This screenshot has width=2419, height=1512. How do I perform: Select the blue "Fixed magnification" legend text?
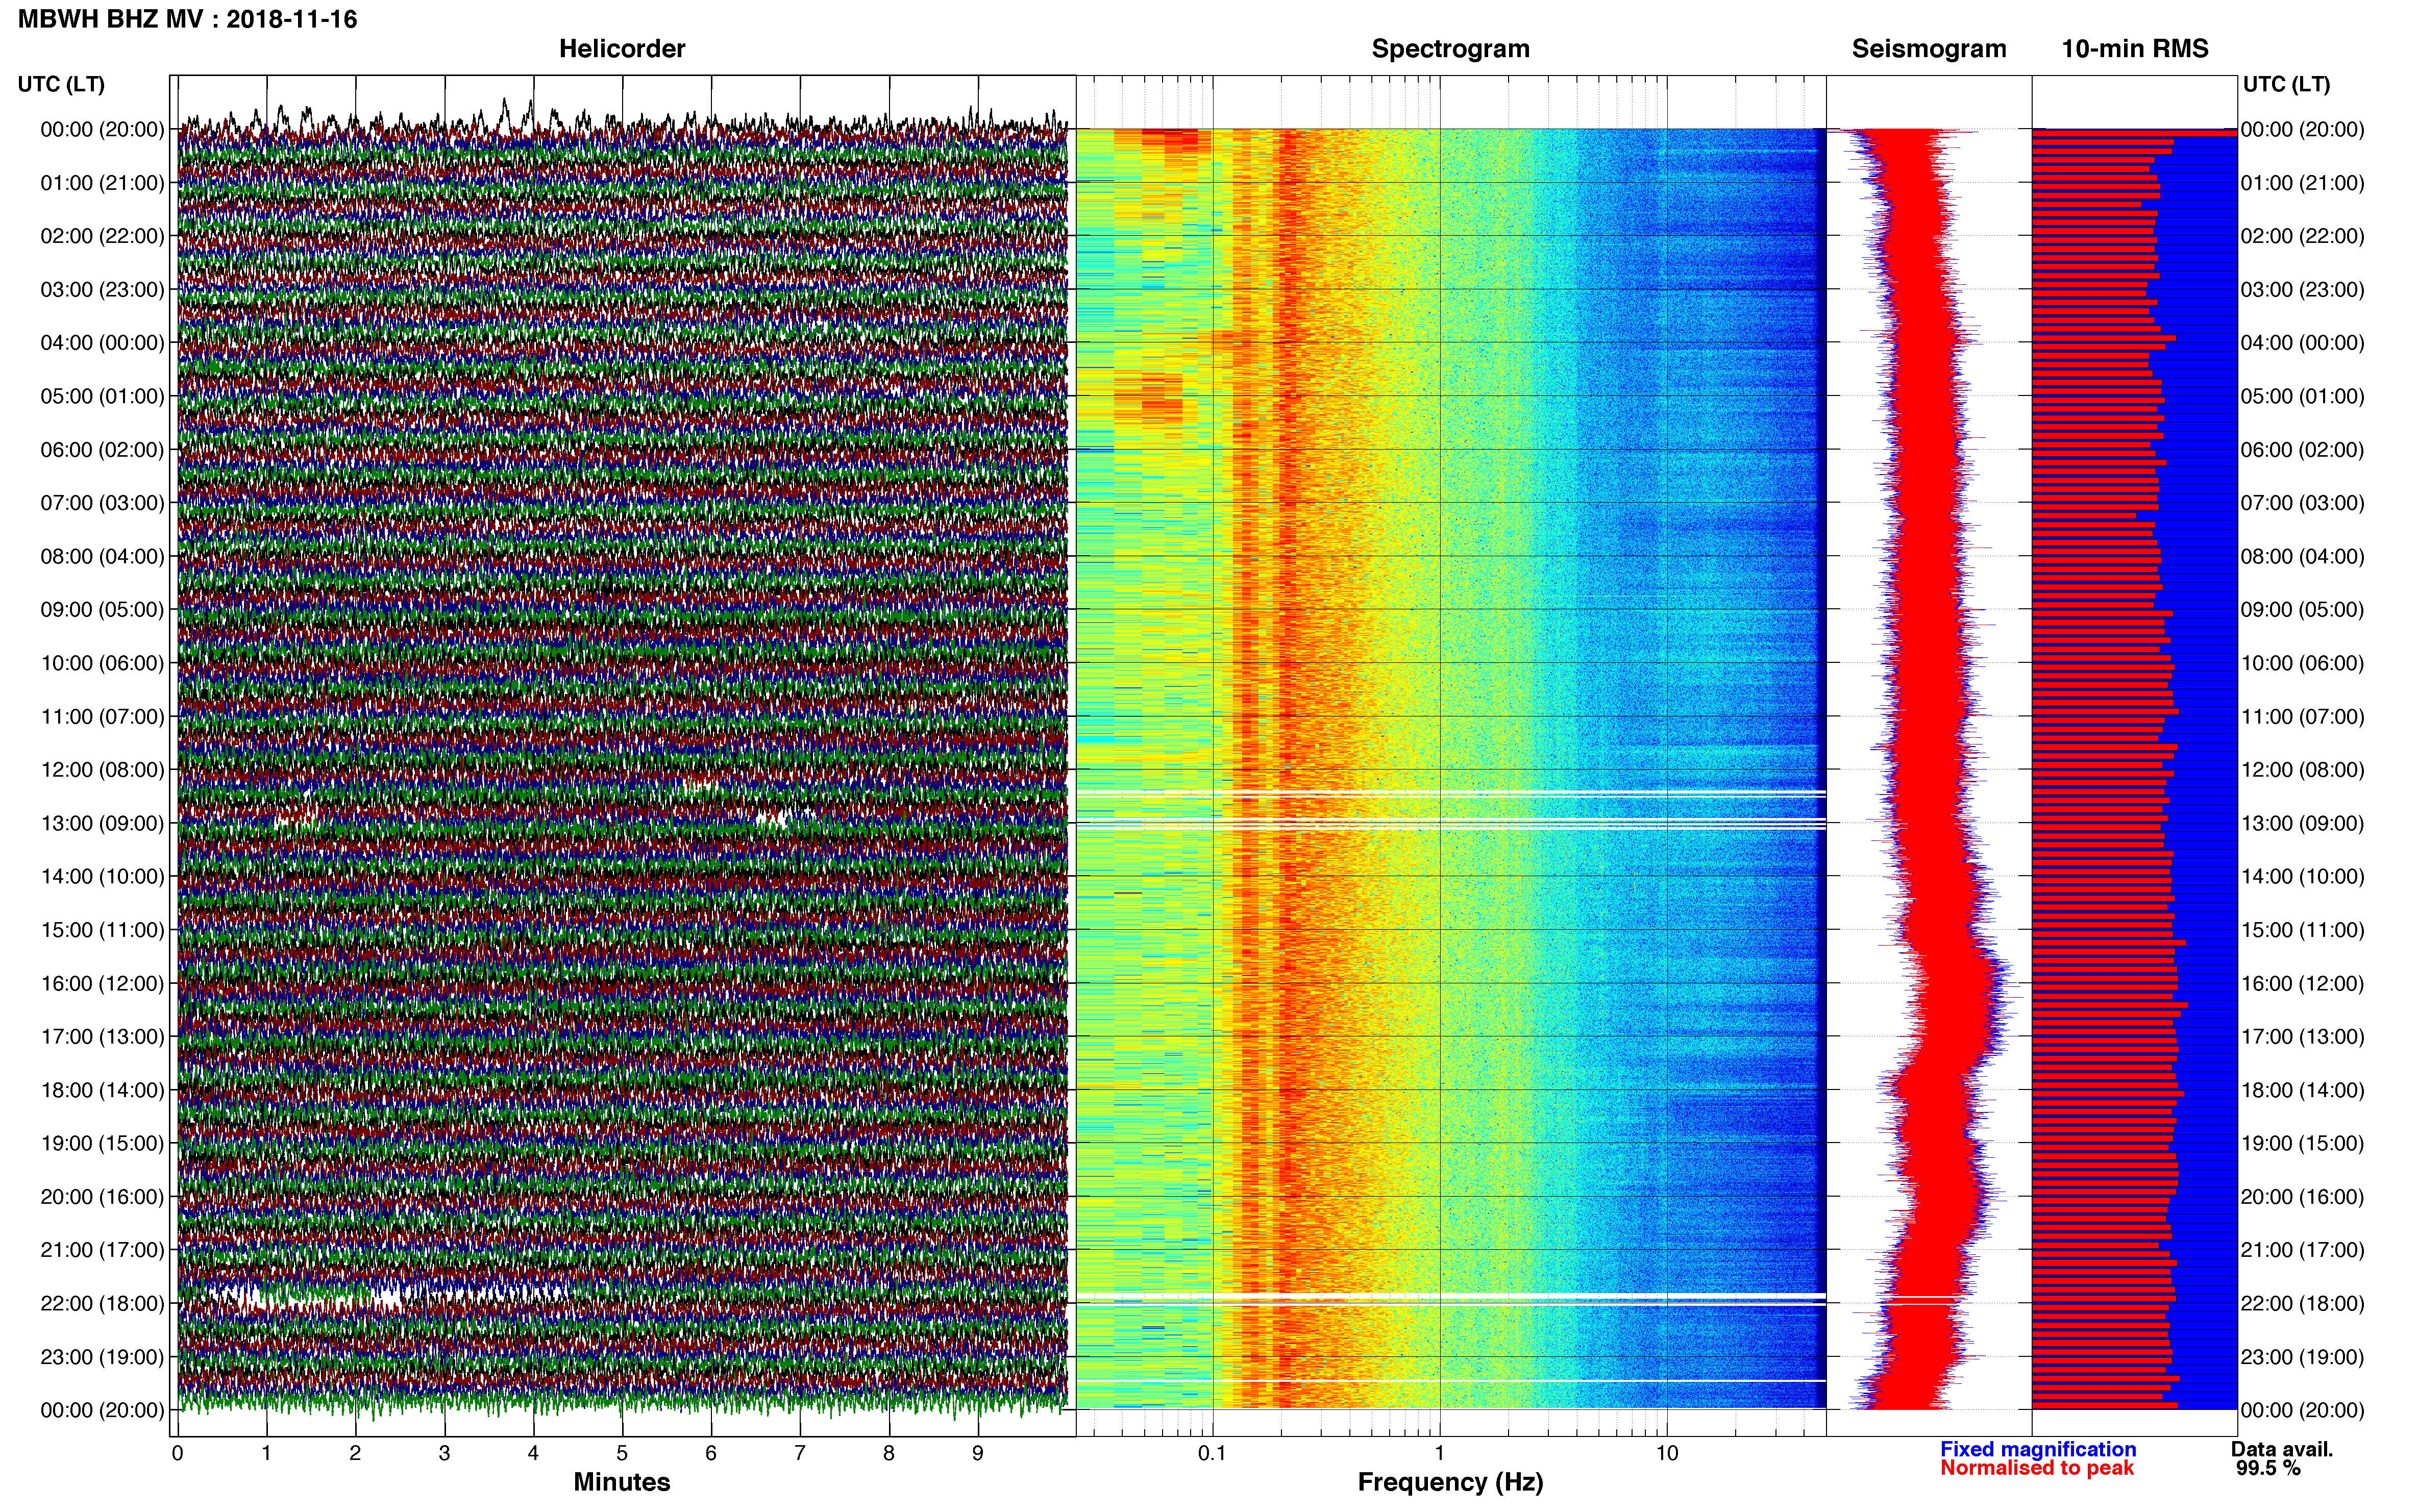click(x=2038, y=1449)
